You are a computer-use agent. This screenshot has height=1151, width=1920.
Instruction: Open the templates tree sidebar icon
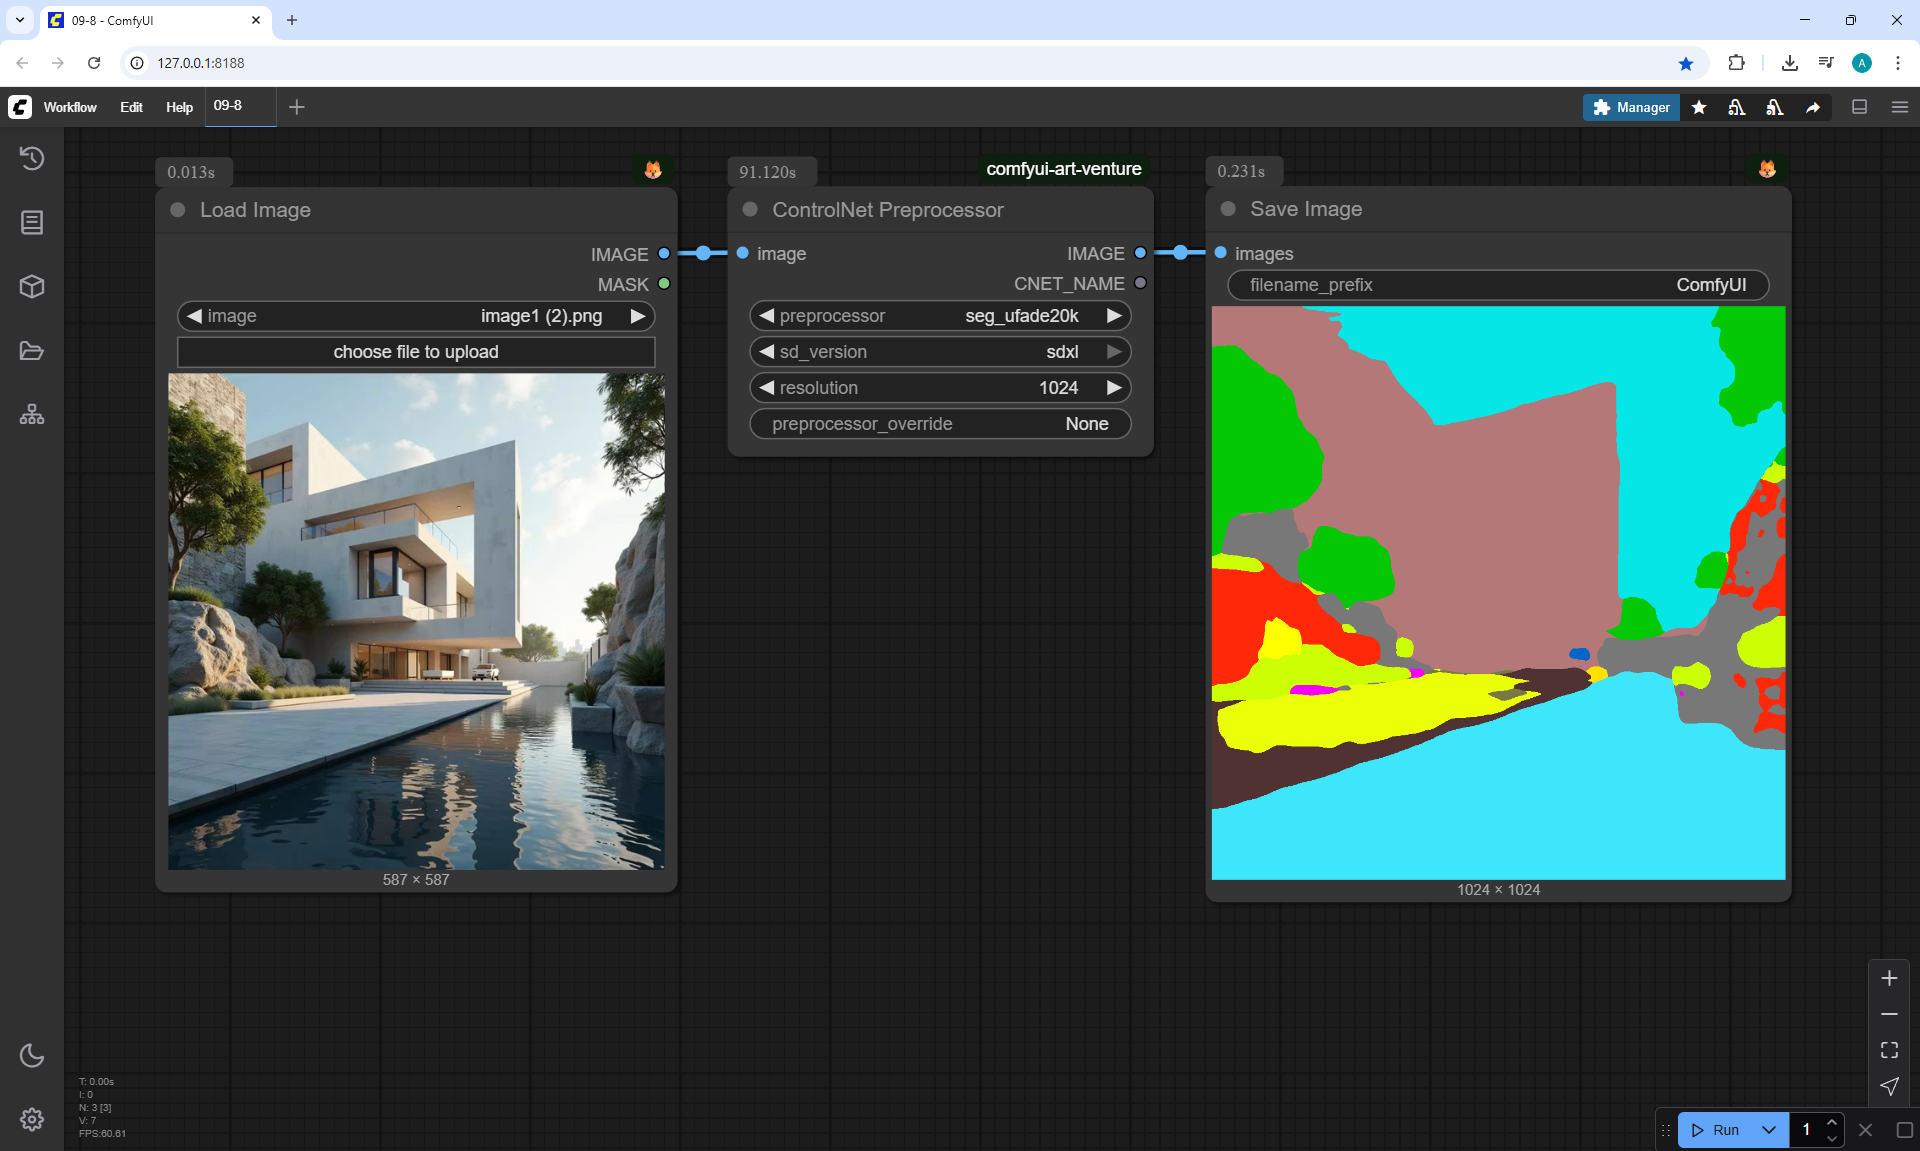[32, 414]
